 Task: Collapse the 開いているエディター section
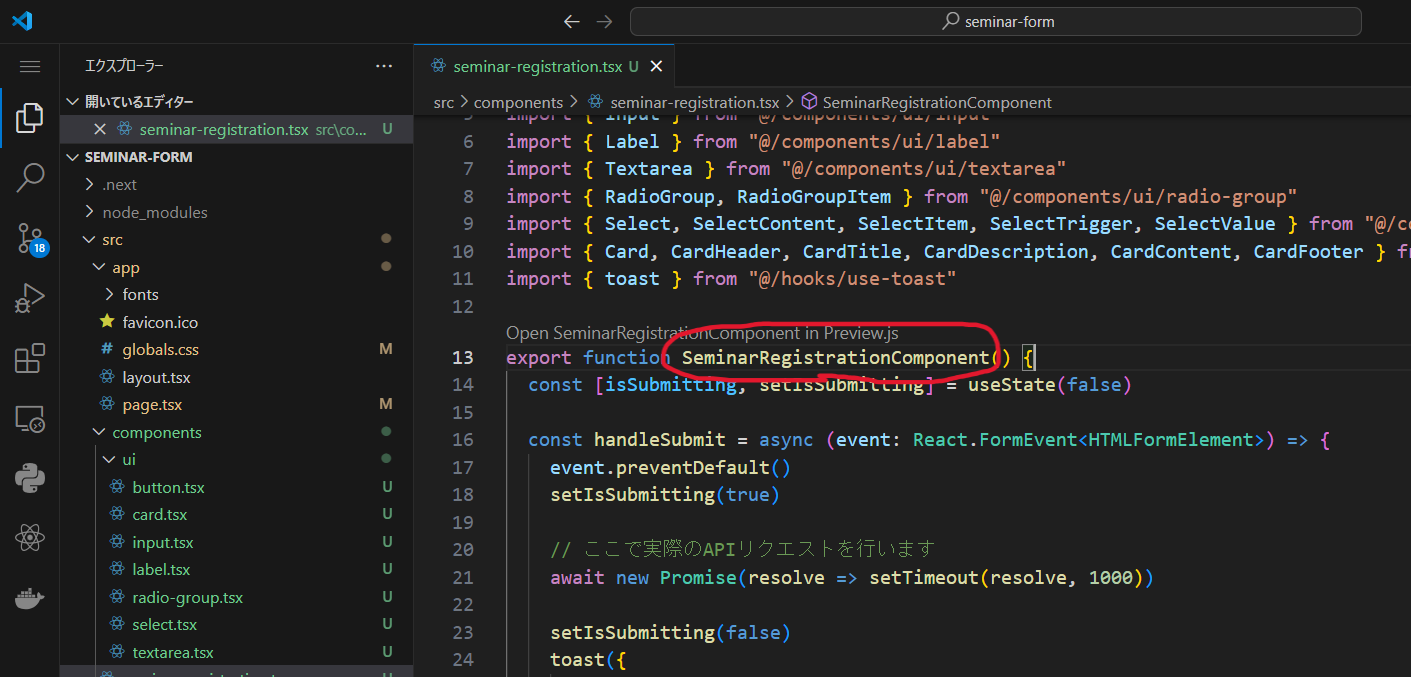[236, 101]
